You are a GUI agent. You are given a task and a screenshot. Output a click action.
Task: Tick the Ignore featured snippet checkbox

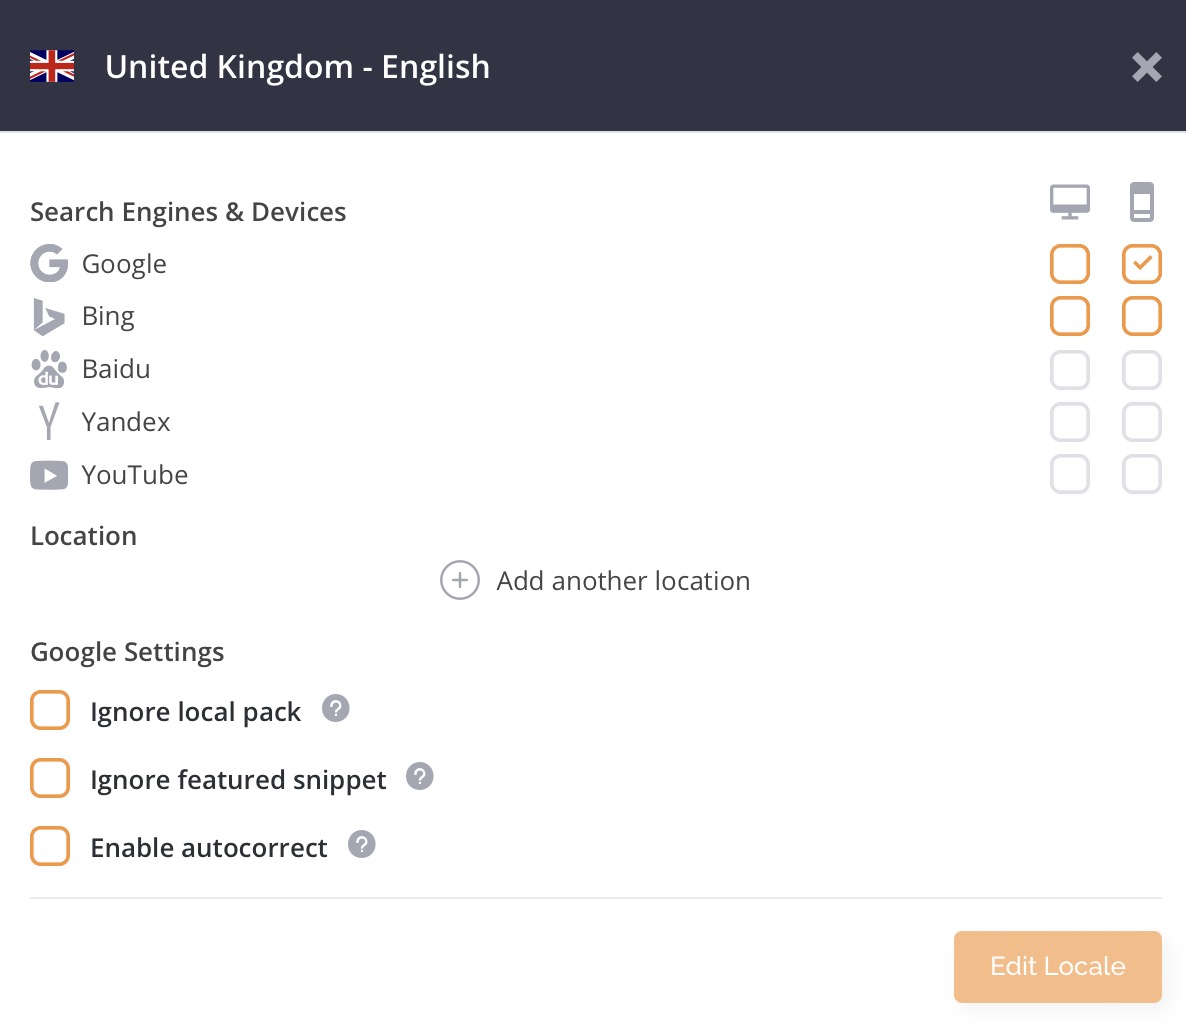[50, 778]
